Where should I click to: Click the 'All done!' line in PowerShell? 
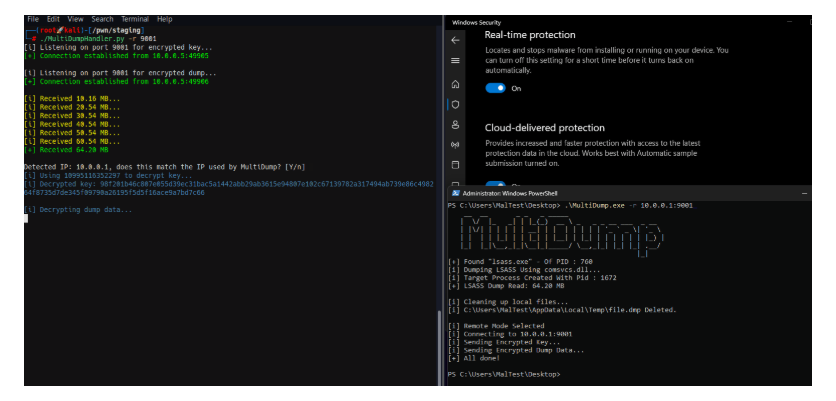[x=475, y=358]
